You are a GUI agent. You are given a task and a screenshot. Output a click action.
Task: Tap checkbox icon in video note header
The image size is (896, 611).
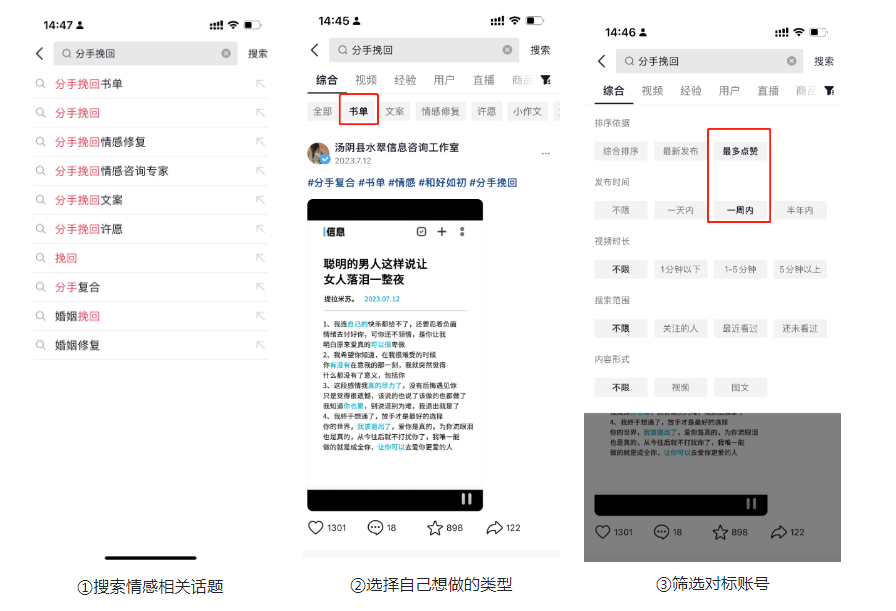421,231
